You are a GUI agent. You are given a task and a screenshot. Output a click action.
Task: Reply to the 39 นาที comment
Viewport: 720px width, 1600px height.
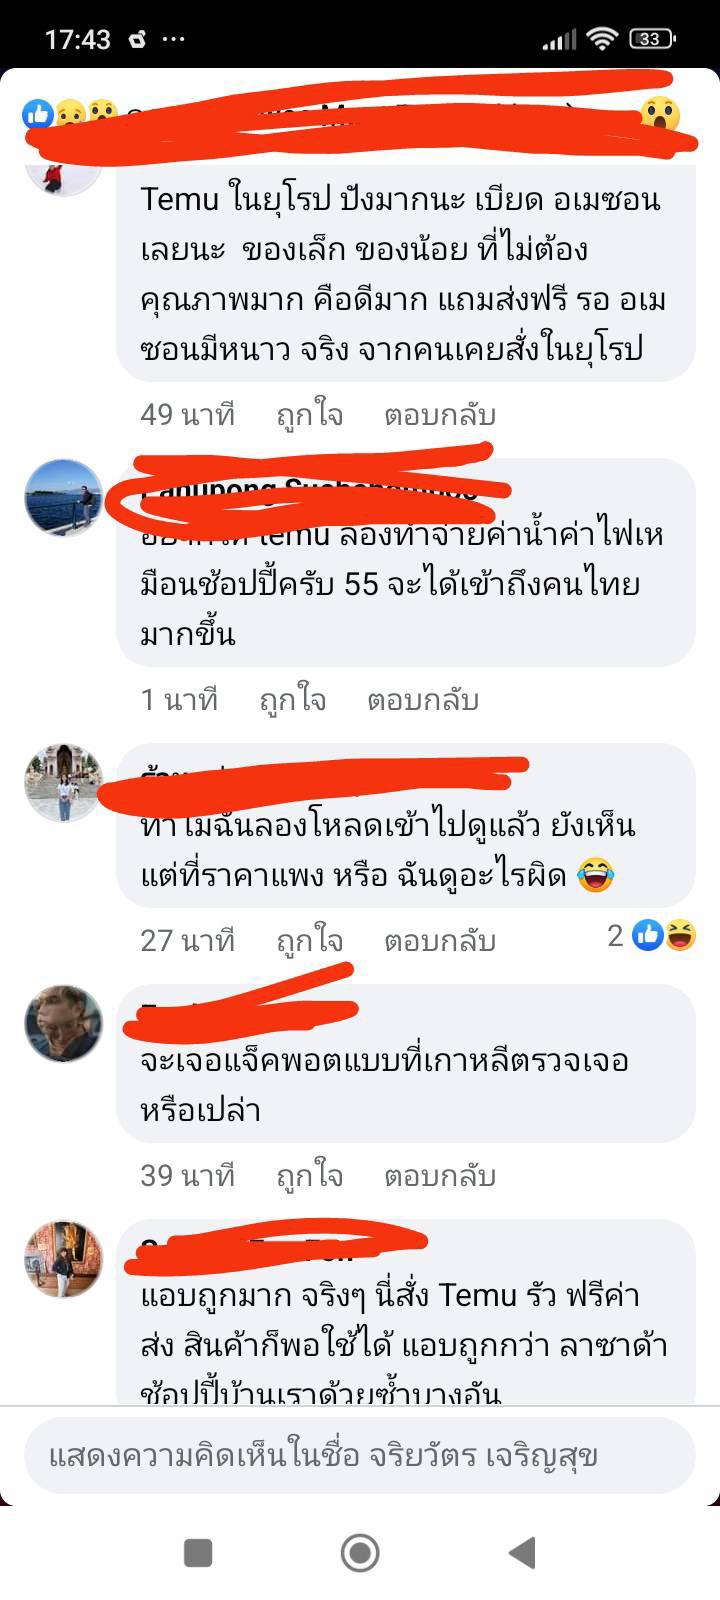[440, 1175]
